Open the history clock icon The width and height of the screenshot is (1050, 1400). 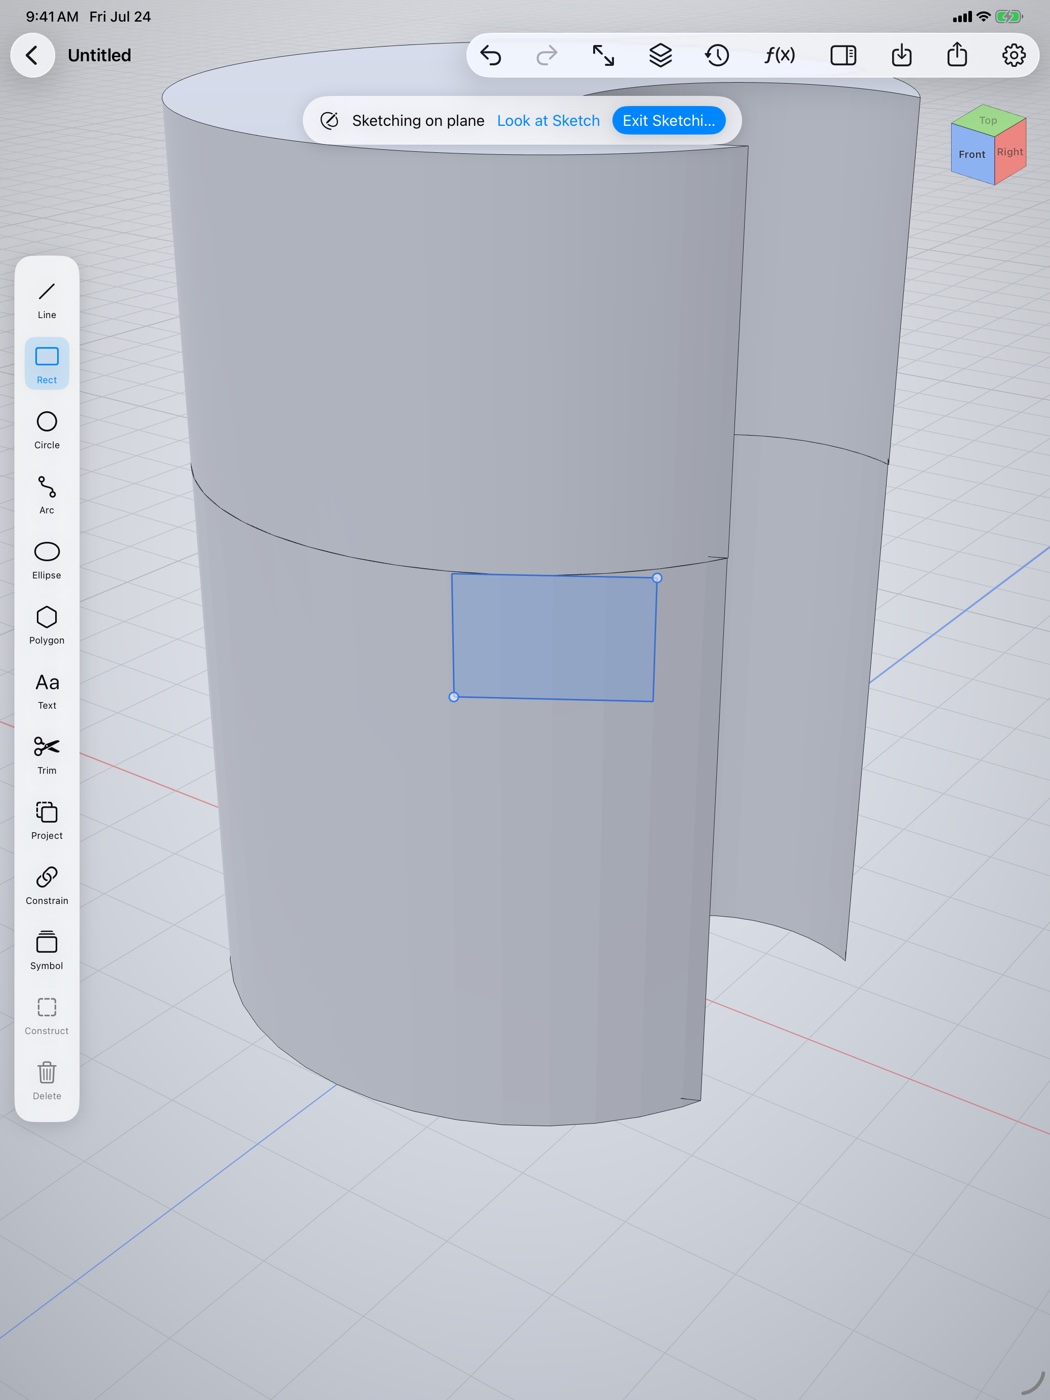(x=717, y=55)
